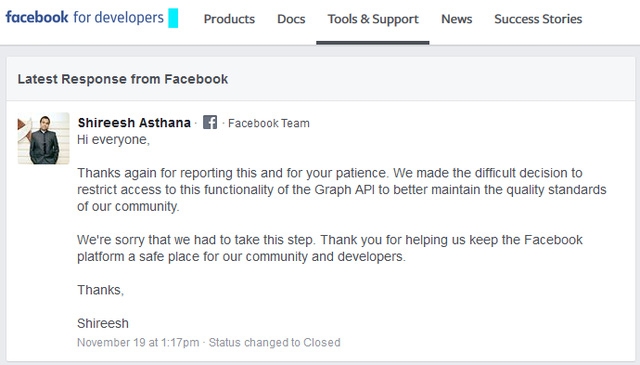Click the Facebook 'f' logo icon beside author name
640x365 pixels.
click(210, 122)
